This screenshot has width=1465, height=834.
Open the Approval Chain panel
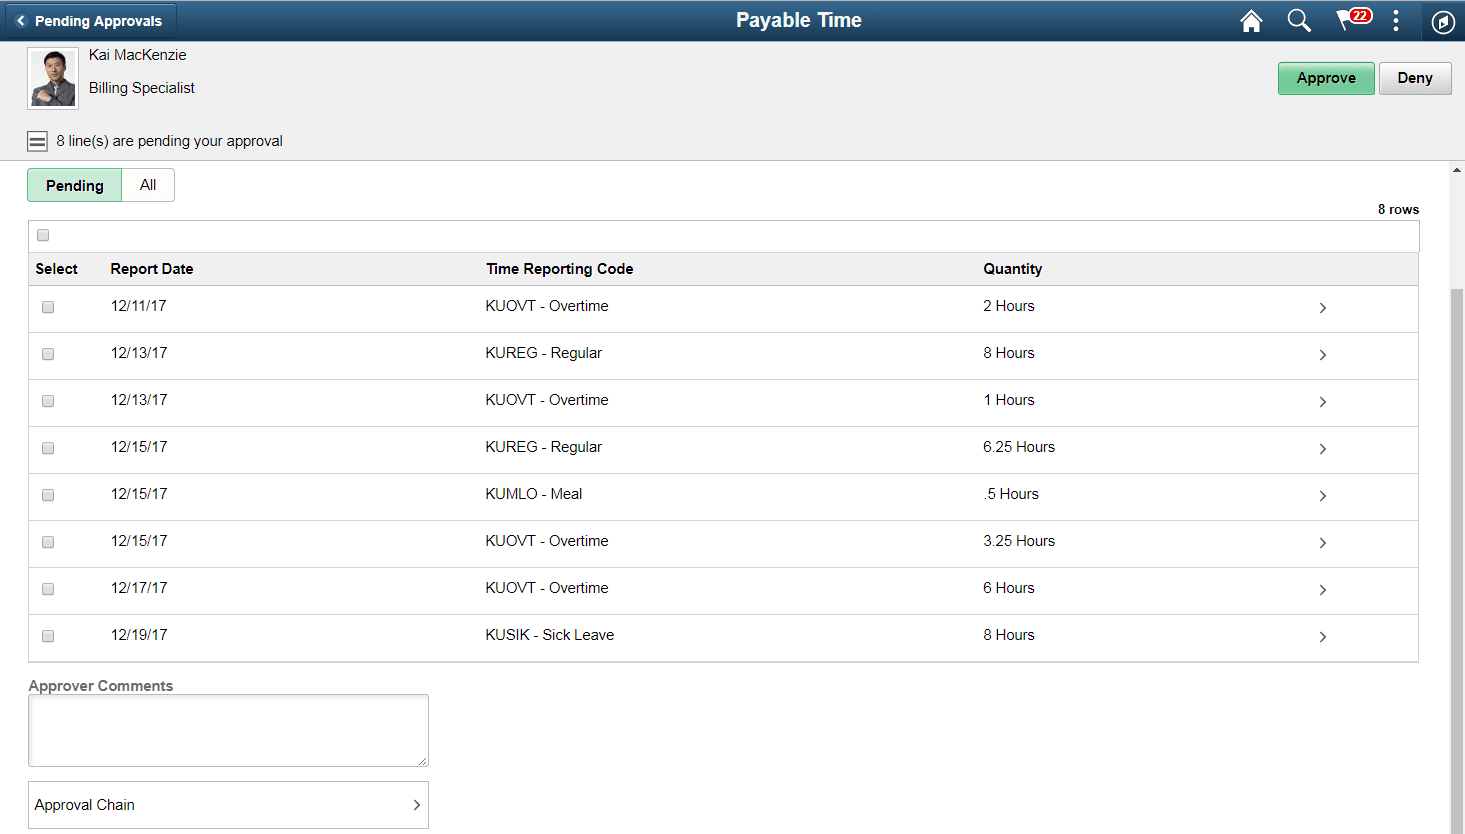pyautogui.click(x=228, y=805)
